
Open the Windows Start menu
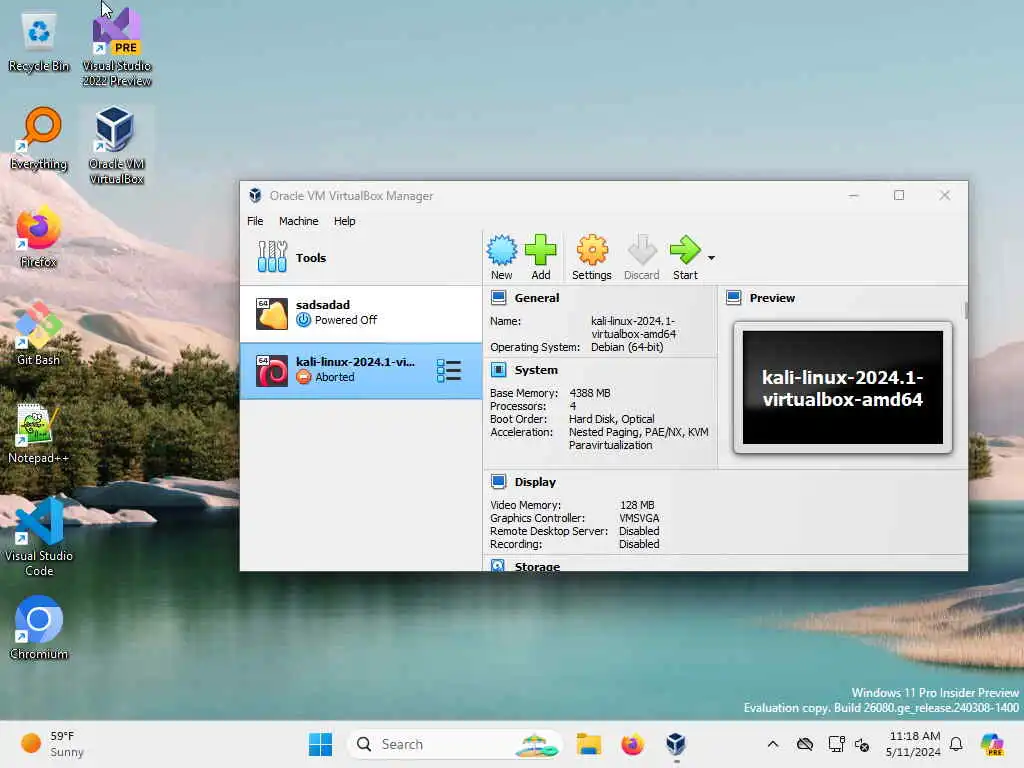click(x=320, y=744)
